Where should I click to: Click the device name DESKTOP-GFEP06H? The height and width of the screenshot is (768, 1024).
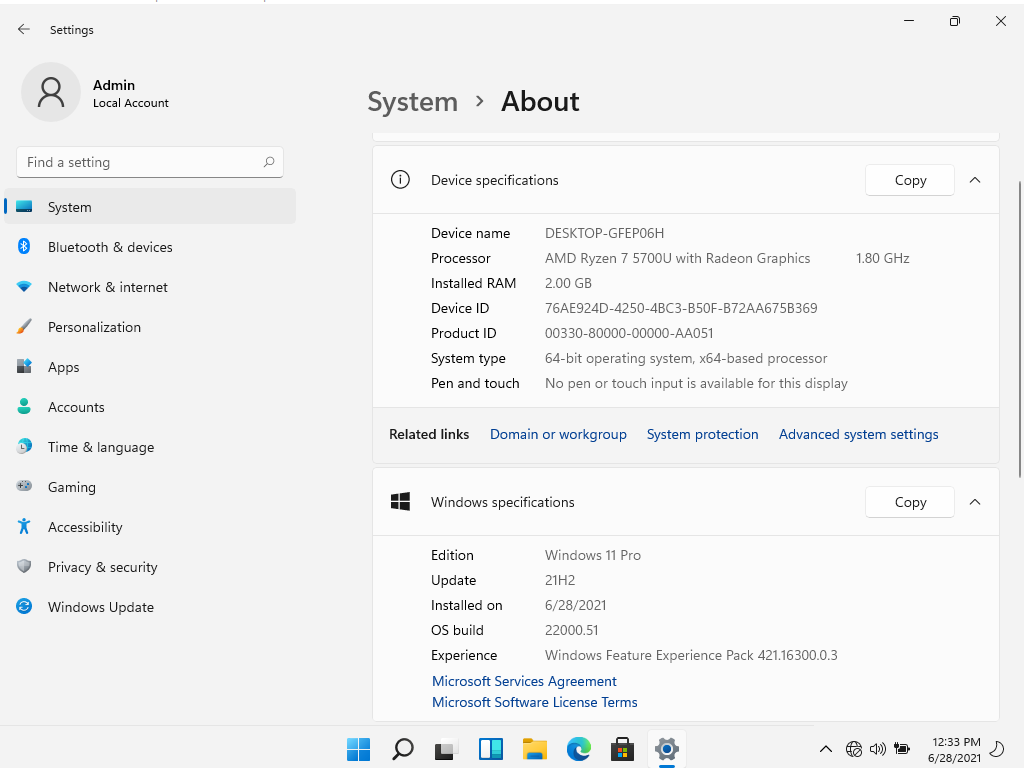coord(605,233)
